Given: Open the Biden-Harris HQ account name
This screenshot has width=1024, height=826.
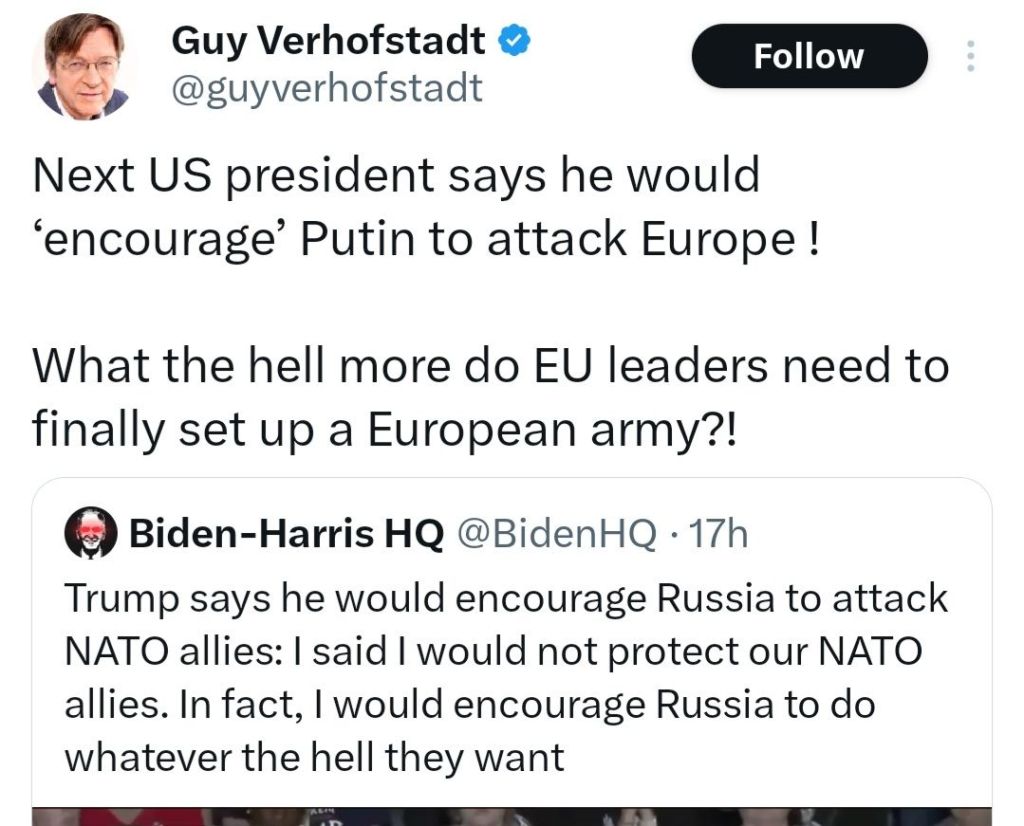Looking at the screenshot, I should 287,536.
